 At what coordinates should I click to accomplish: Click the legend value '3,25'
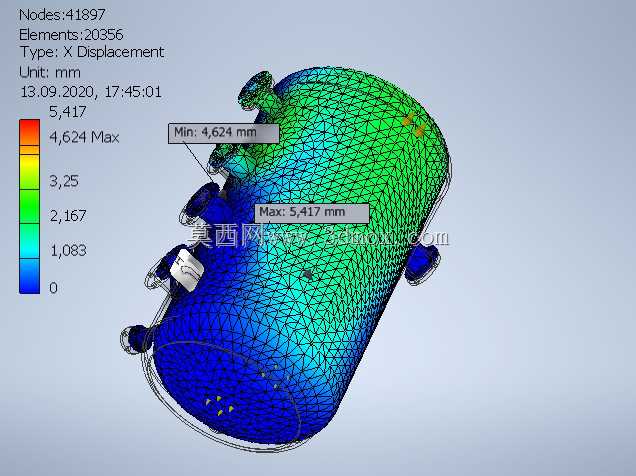[x=64, y=181]
